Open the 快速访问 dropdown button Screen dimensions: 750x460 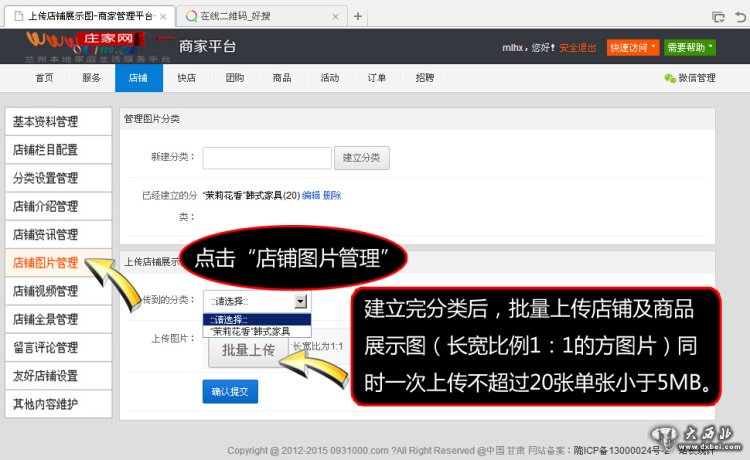click(634, 47)
